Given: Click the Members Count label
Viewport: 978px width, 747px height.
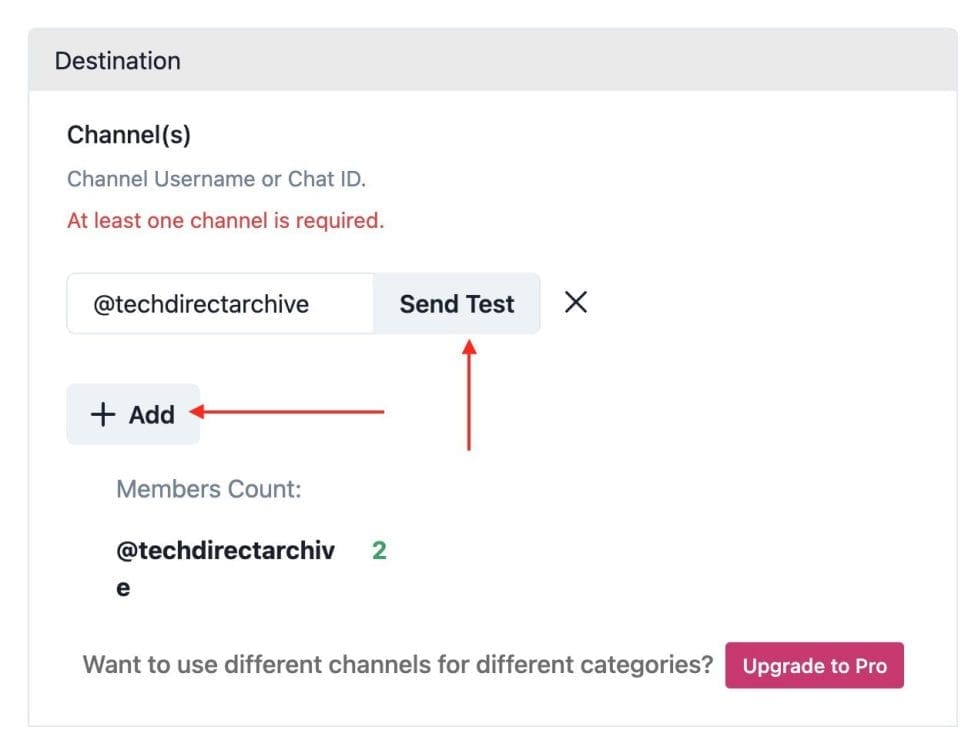Looking at the screenshot, I should (209, 489).
